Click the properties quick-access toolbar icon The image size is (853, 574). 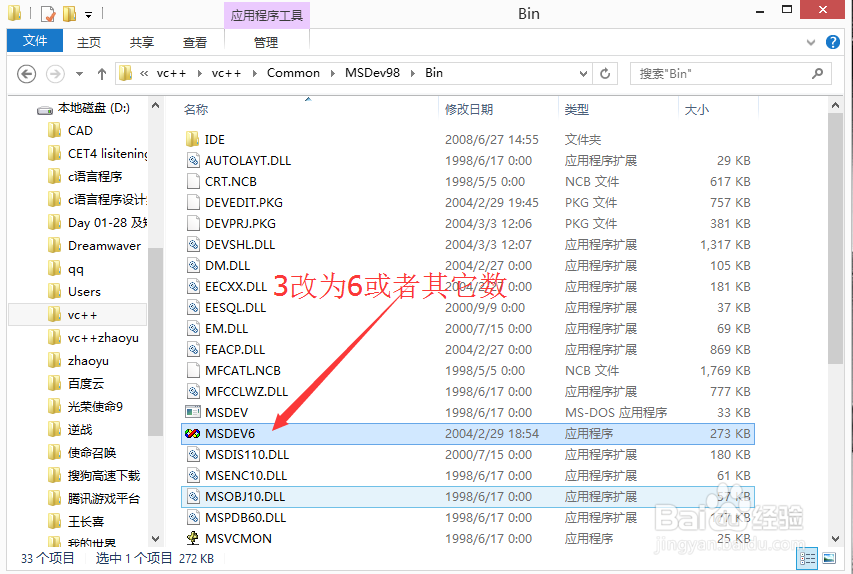pyautogui.click(x=48, y=14)
